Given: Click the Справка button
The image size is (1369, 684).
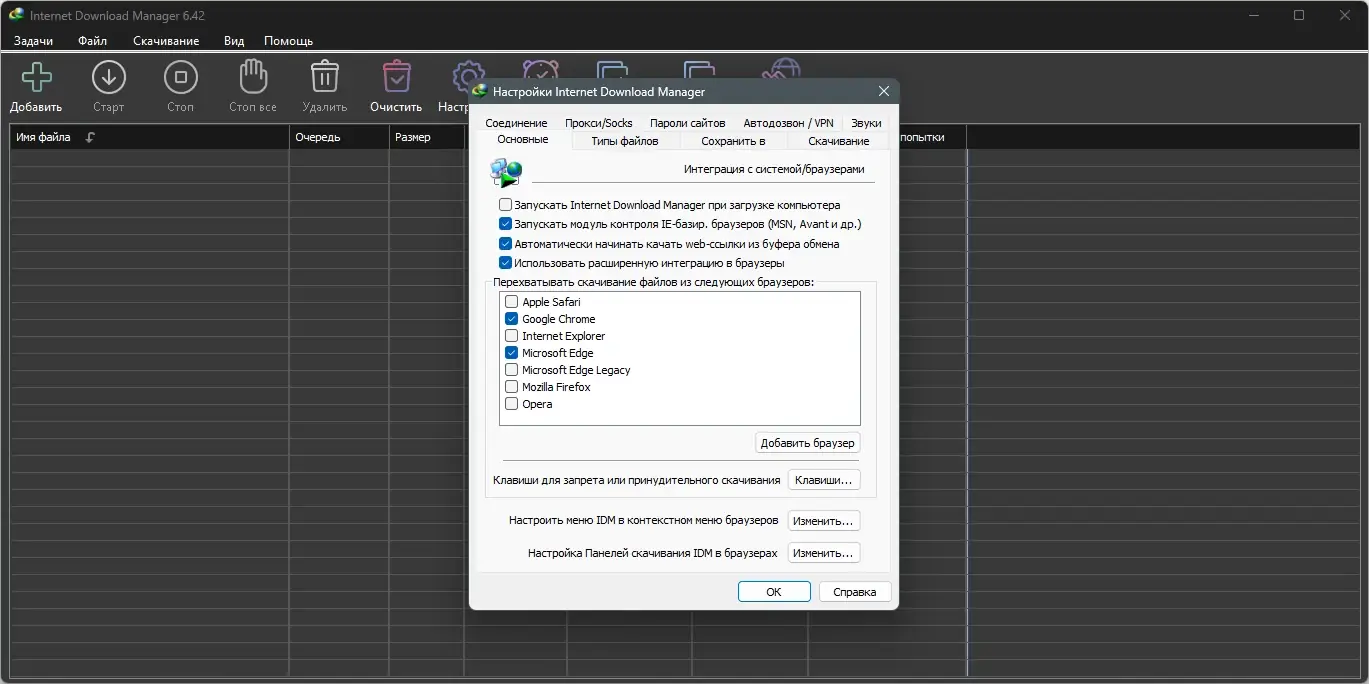Looking at the screenshot, I should (855, 592).
